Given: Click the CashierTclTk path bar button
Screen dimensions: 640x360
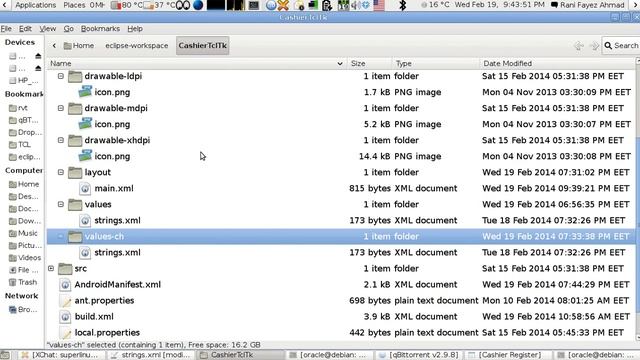Looking at the screenshot, I should (202, 46).
